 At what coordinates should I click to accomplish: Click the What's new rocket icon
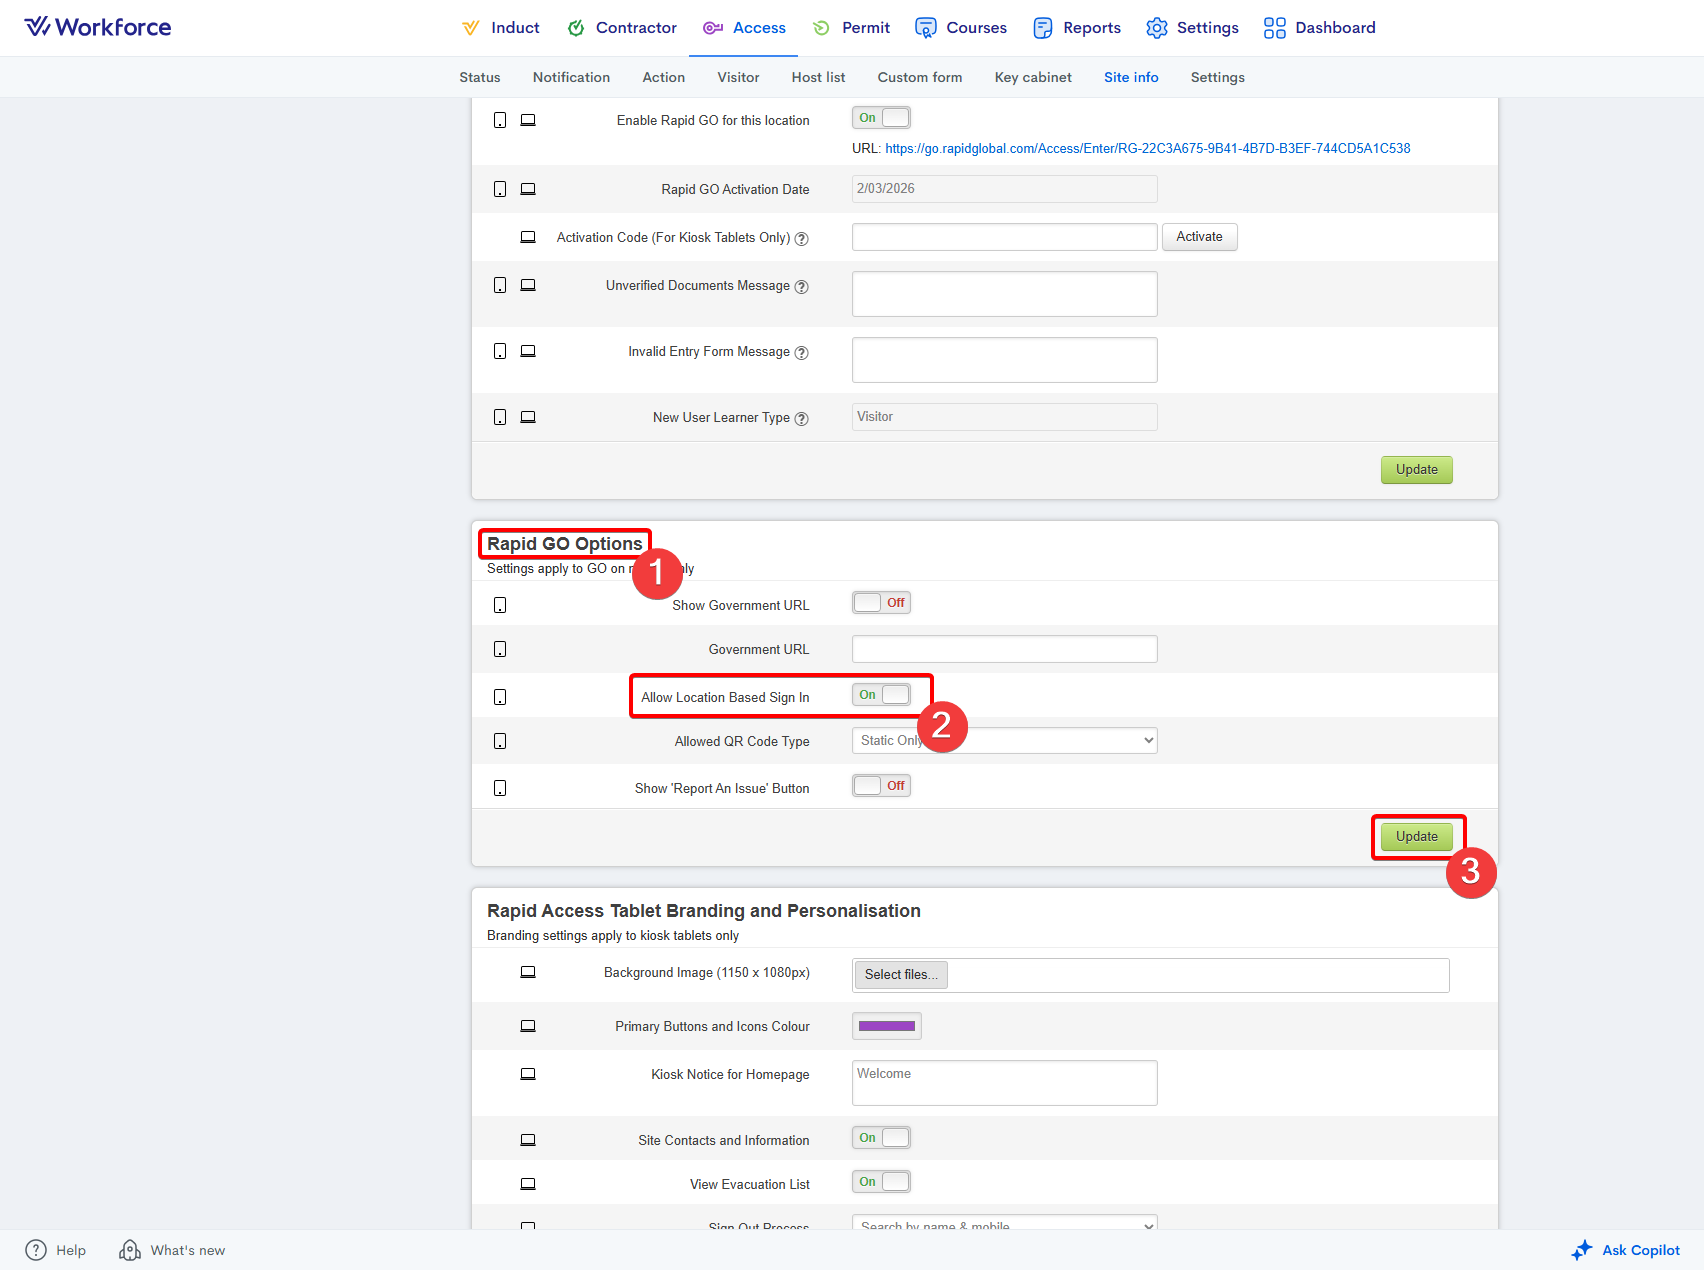pyautogui.click(x=130, y=1250)
